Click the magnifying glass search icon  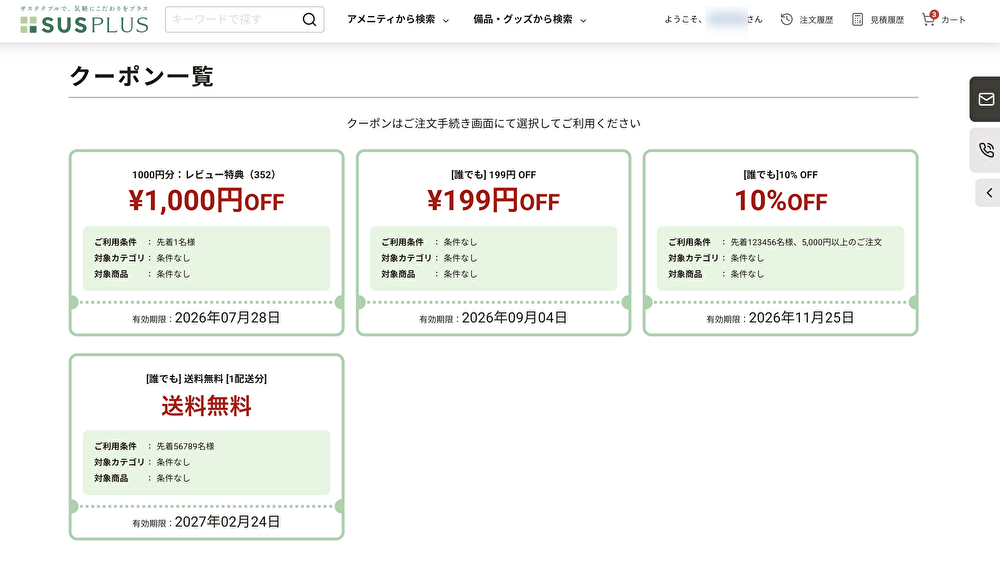click(309, 20)
